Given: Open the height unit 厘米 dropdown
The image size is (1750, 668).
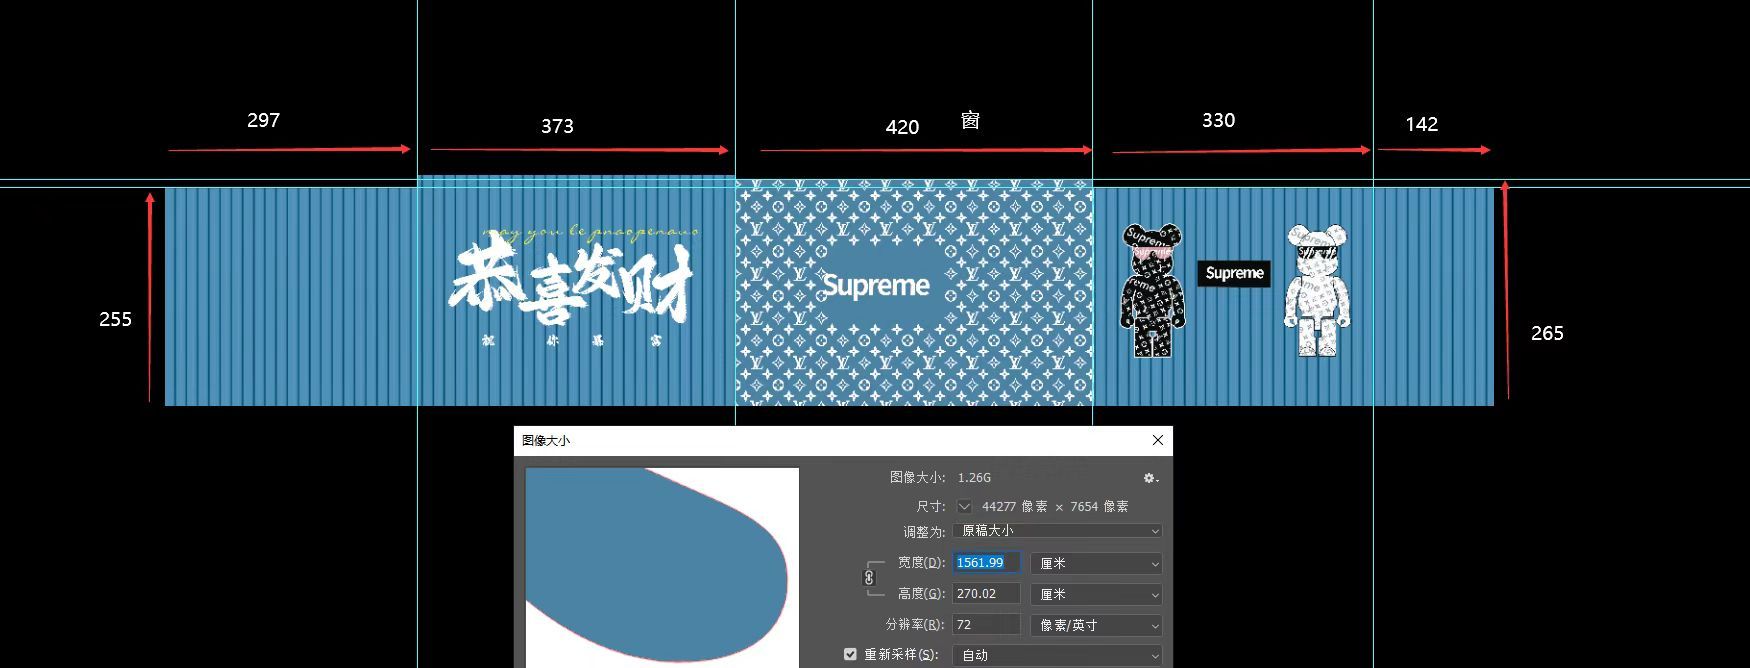Looking at the screenshot, I should (x=1096, y=594).
